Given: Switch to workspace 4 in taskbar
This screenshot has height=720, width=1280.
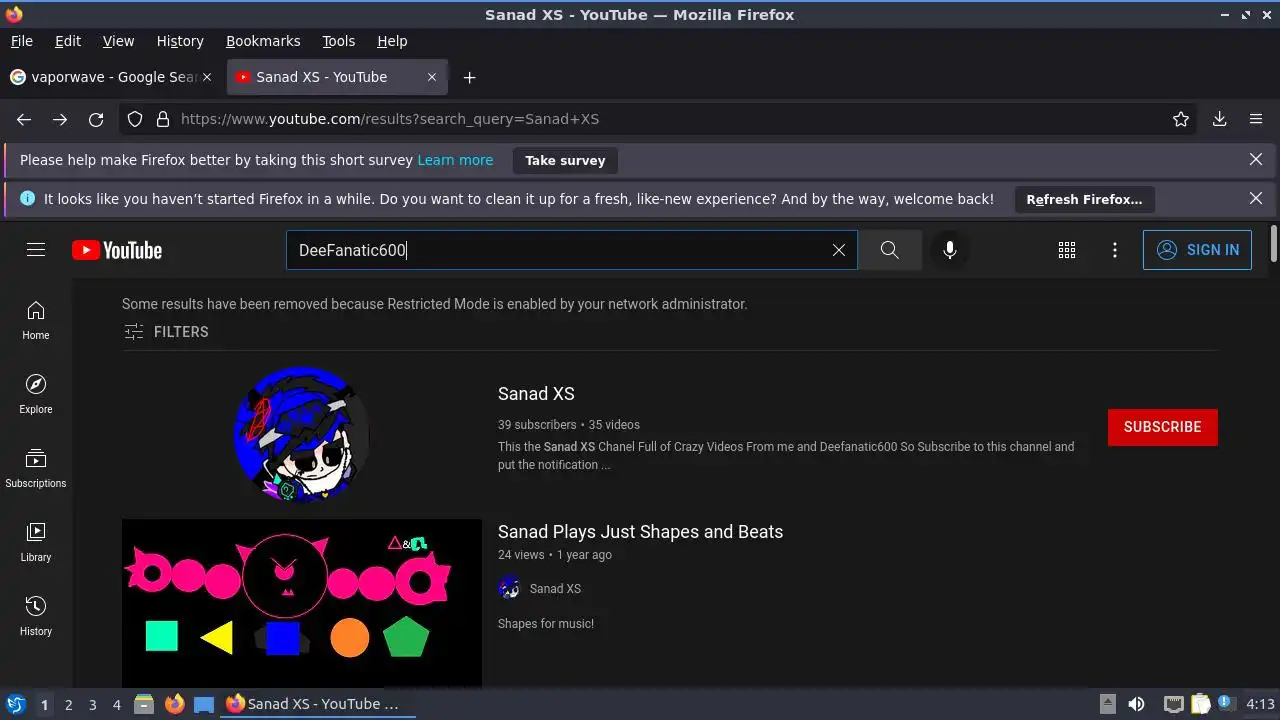Looking at the screenshot, I should [x=117, y=705].
